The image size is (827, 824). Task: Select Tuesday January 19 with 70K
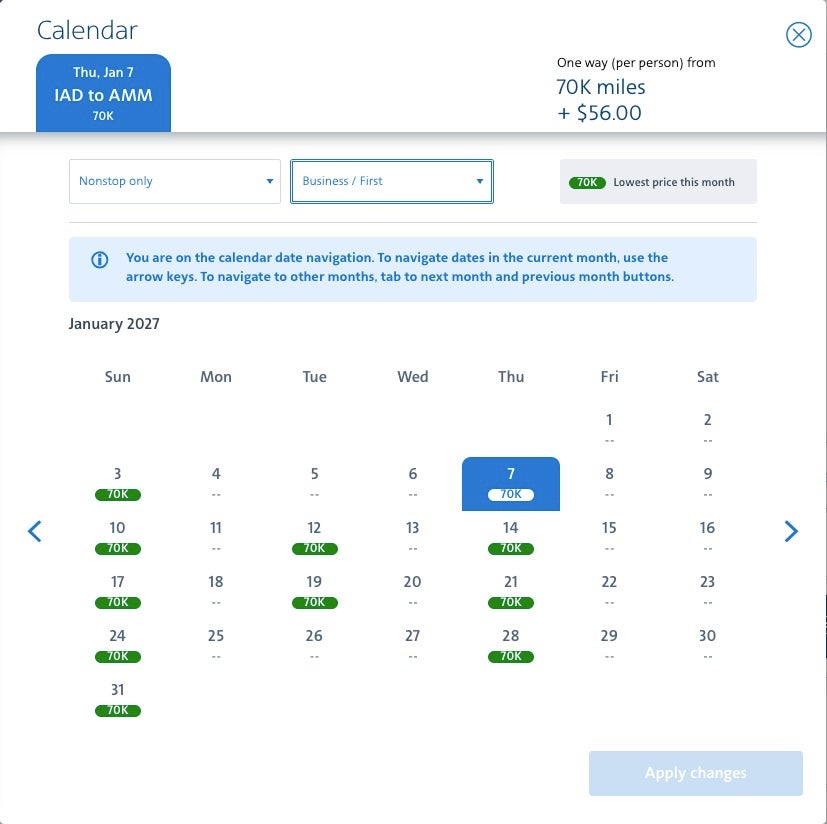[314, 591]
